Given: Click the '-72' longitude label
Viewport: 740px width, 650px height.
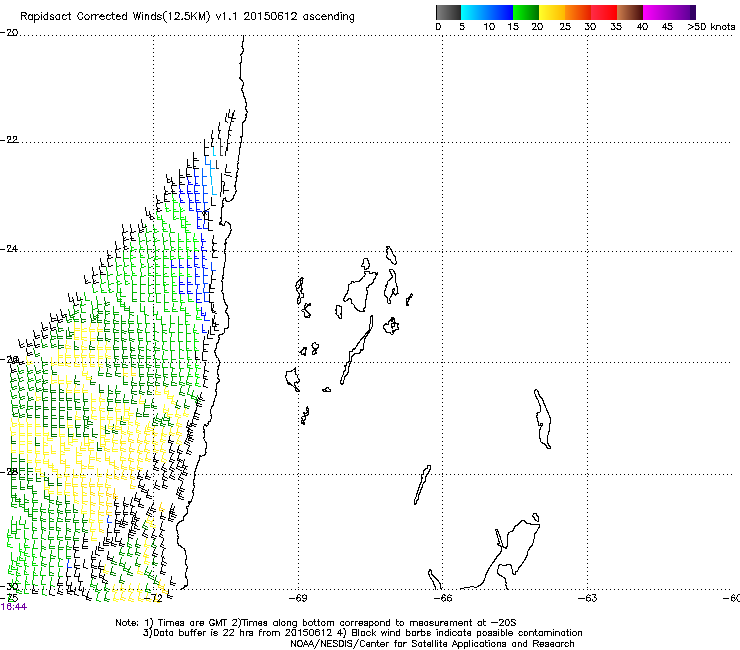Looking at the screenshot, I should point(153,598).
